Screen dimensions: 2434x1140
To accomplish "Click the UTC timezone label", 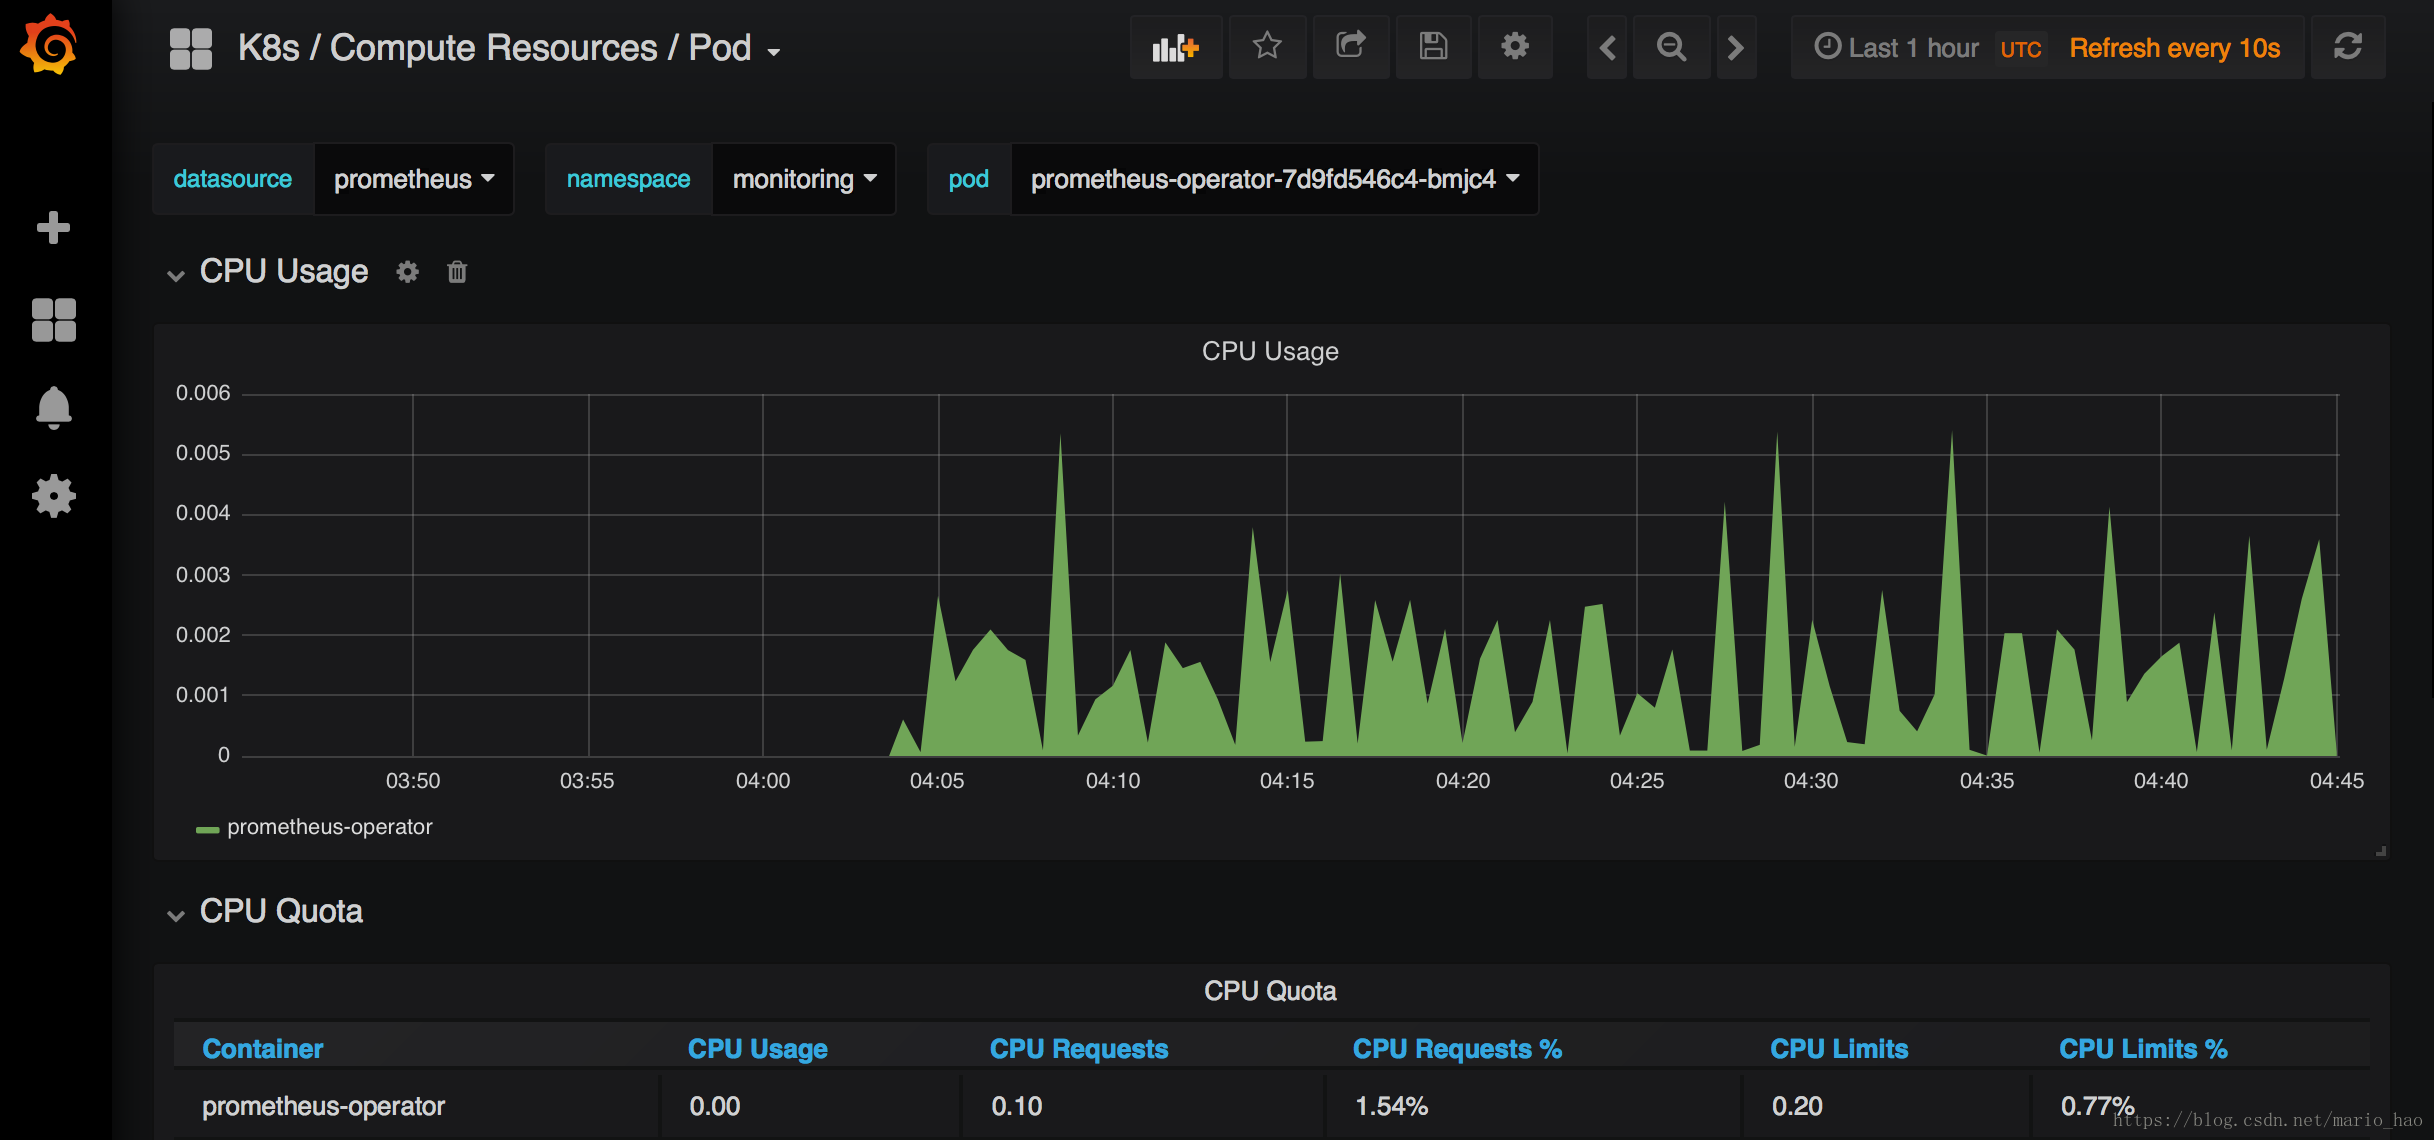I will point(2021,49).
